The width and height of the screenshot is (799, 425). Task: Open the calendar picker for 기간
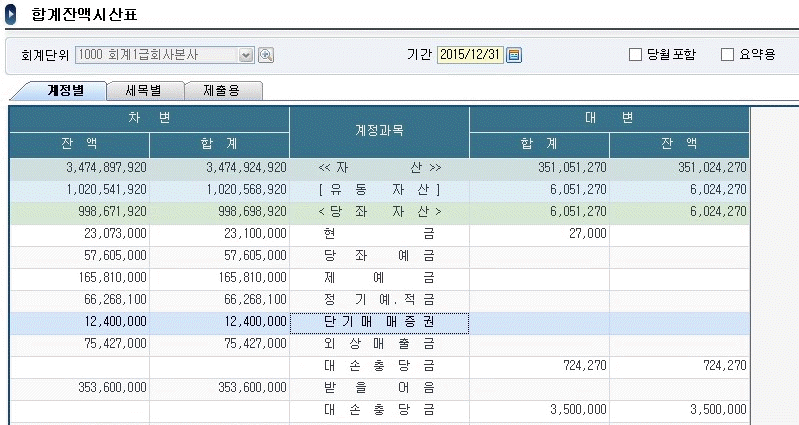[515, 55]
